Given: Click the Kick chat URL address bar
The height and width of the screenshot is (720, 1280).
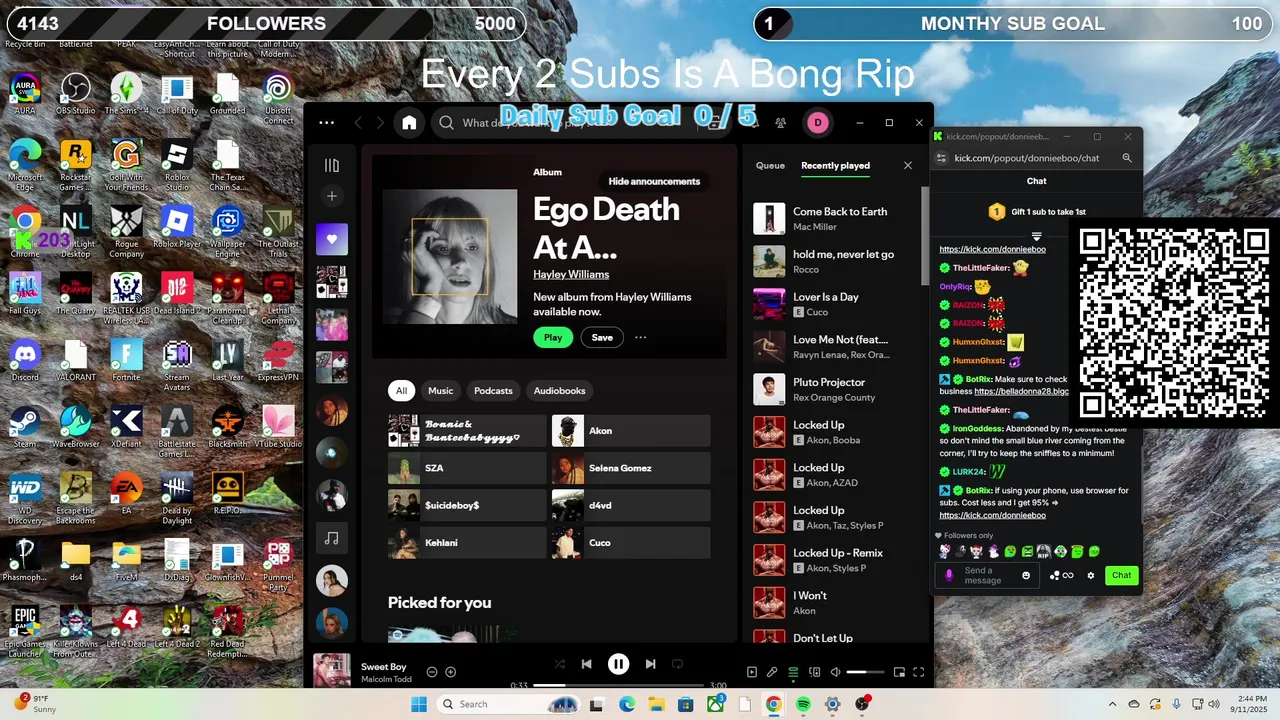Looking at the screenshot, I should pyautogui.click(x=1027, y=158).
